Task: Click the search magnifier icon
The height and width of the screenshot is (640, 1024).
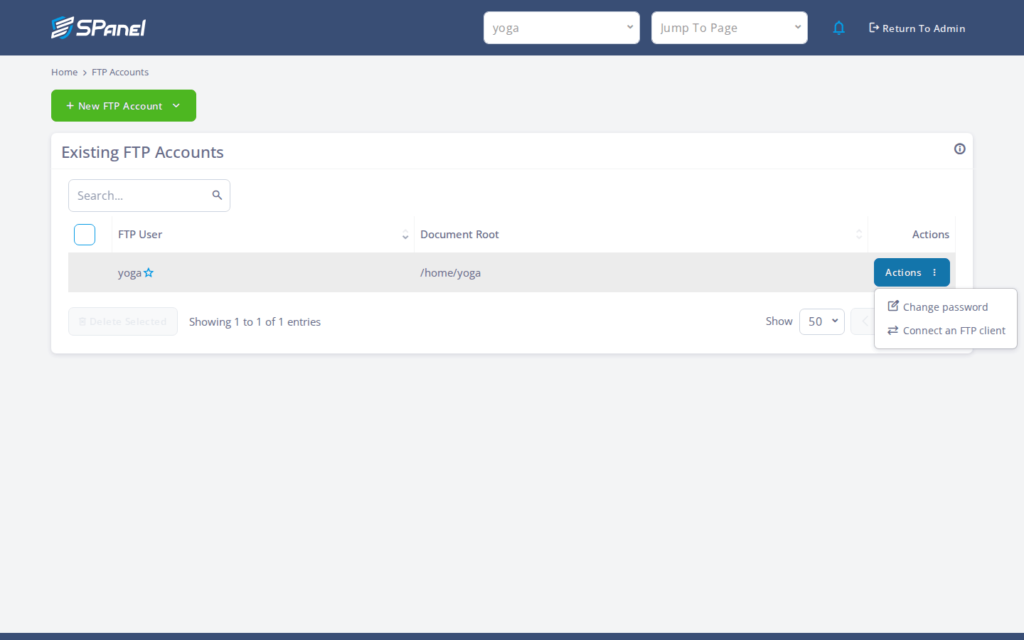Action: tap(217, 195)
